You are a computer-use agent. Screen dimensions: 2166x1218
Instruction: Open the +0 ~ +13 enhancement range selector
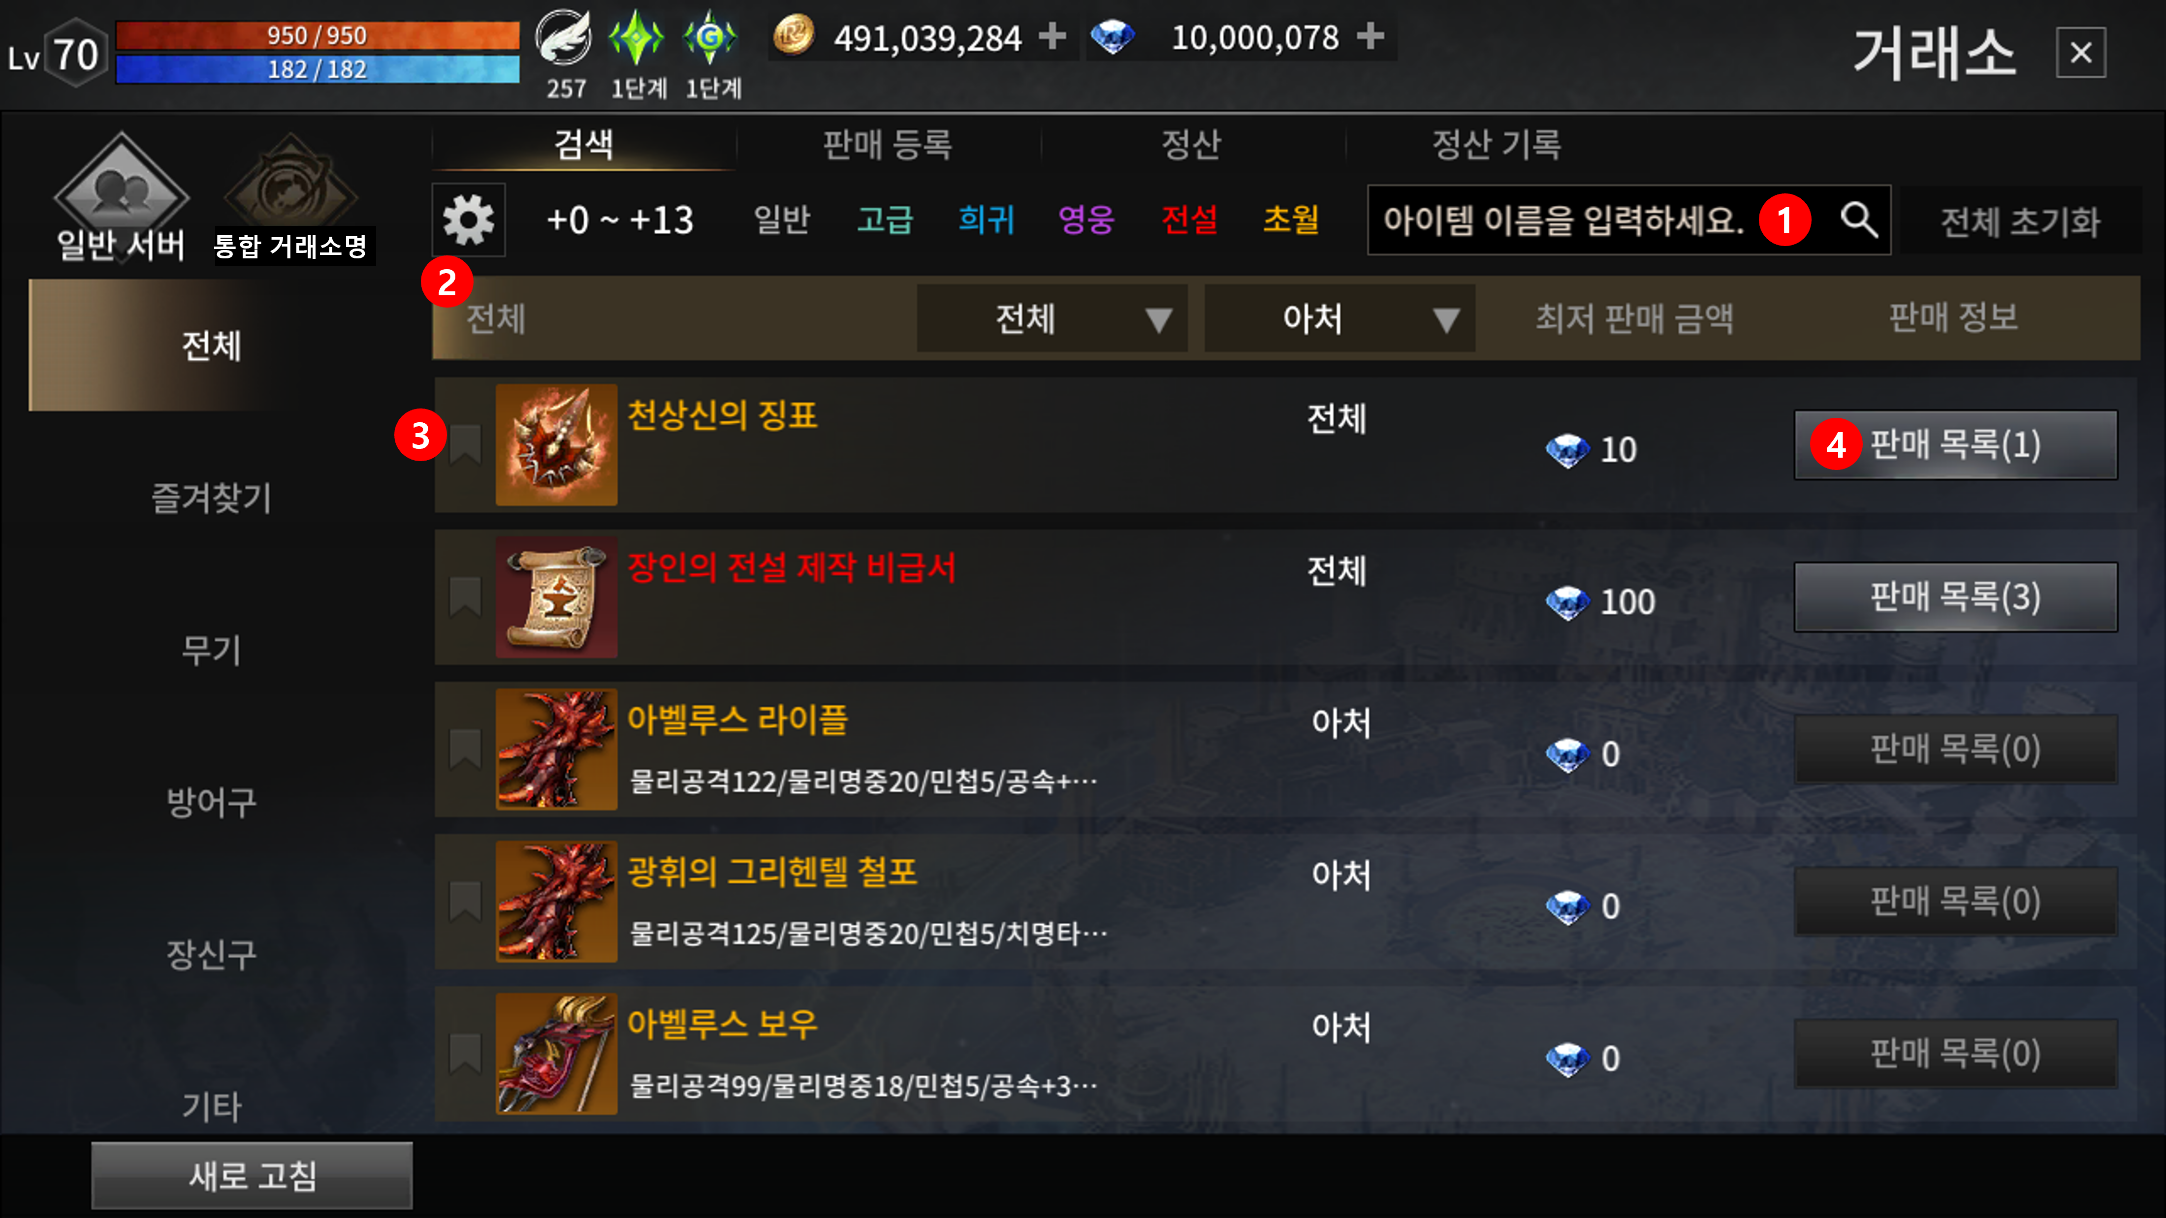click(x=620, y=220)
